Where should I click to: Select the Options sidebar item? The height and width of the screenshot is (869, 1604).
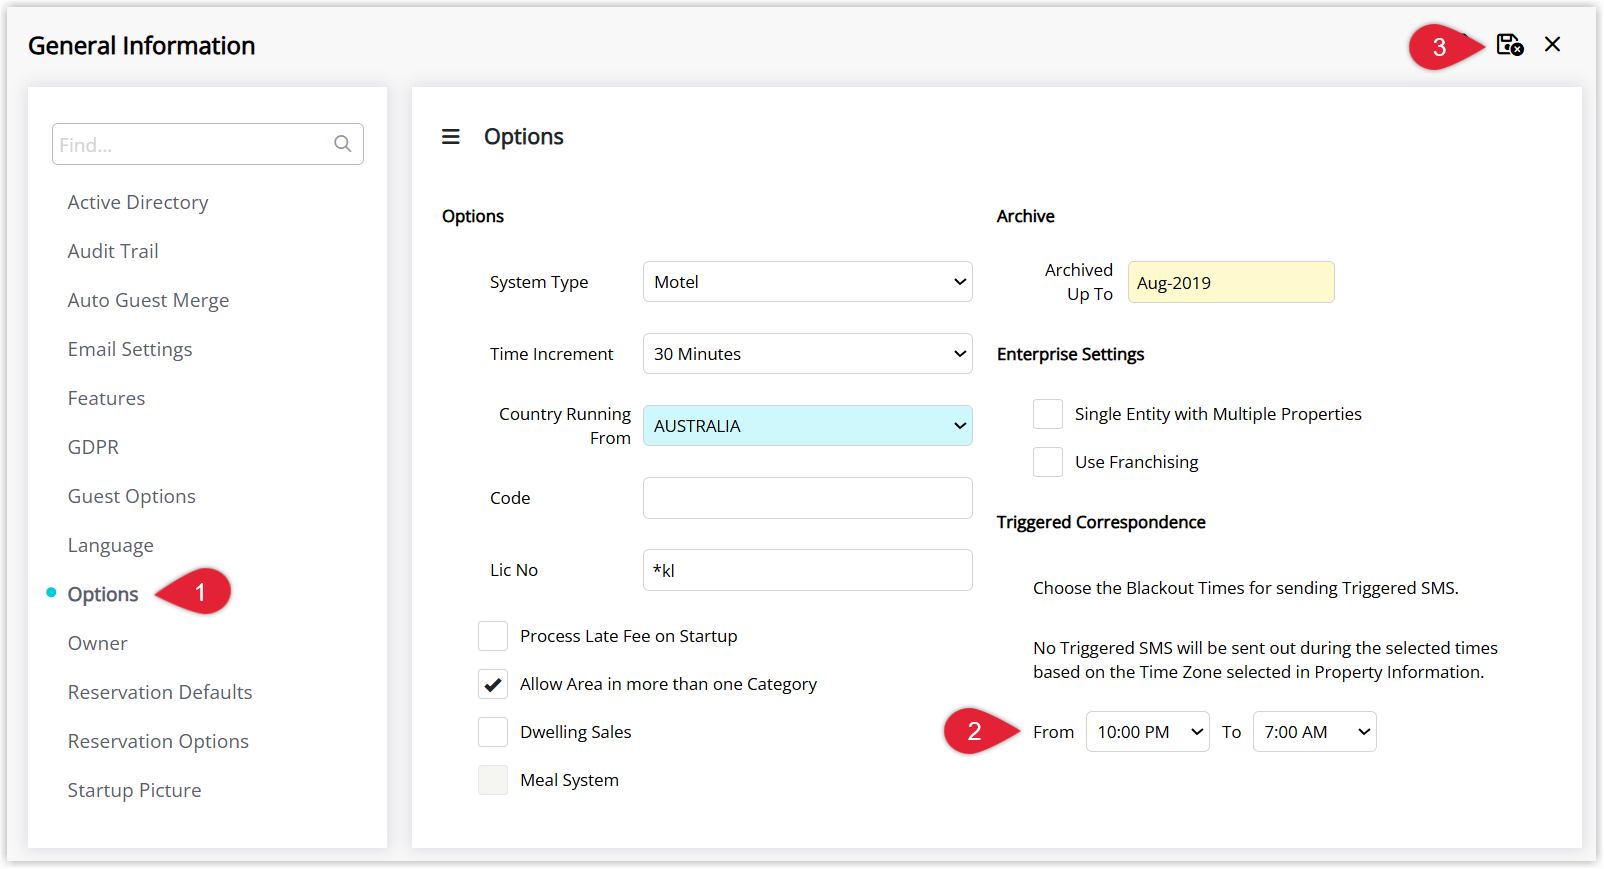[x=103, y=594]
